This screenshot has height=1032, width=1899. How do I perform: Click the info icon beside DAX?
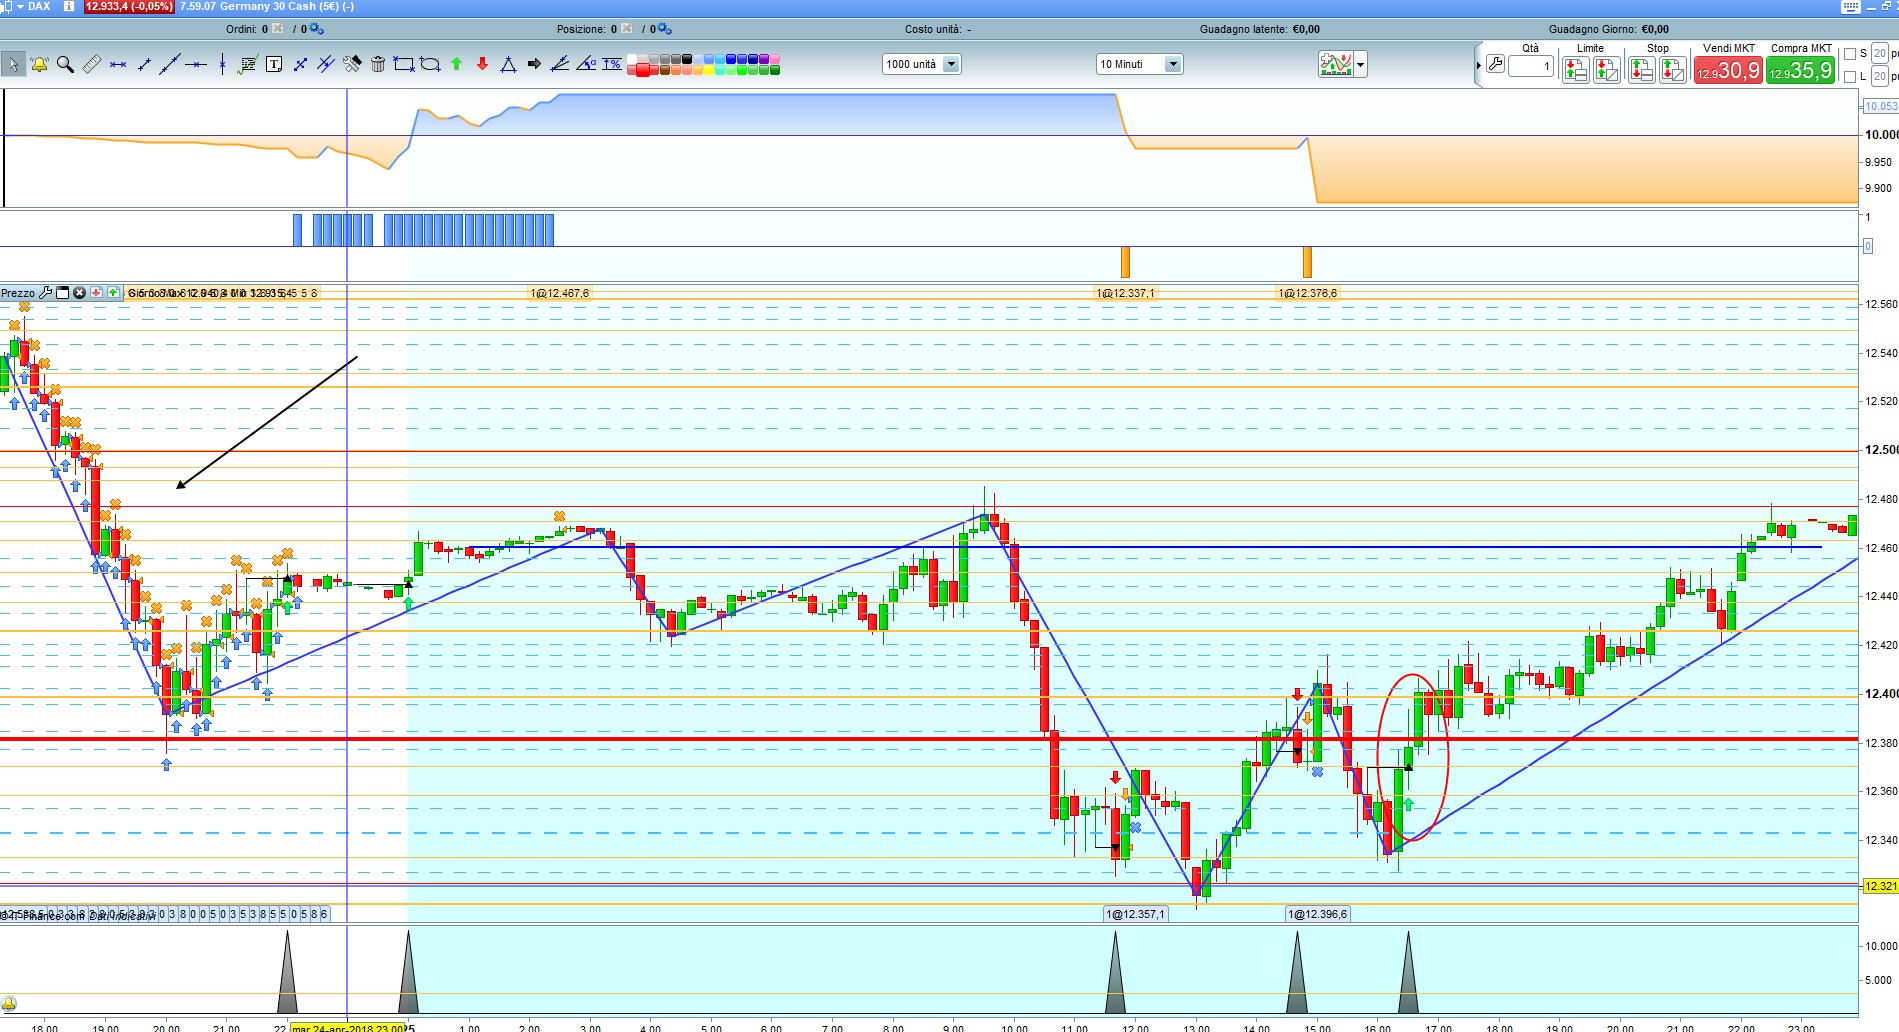coord(68,6)
